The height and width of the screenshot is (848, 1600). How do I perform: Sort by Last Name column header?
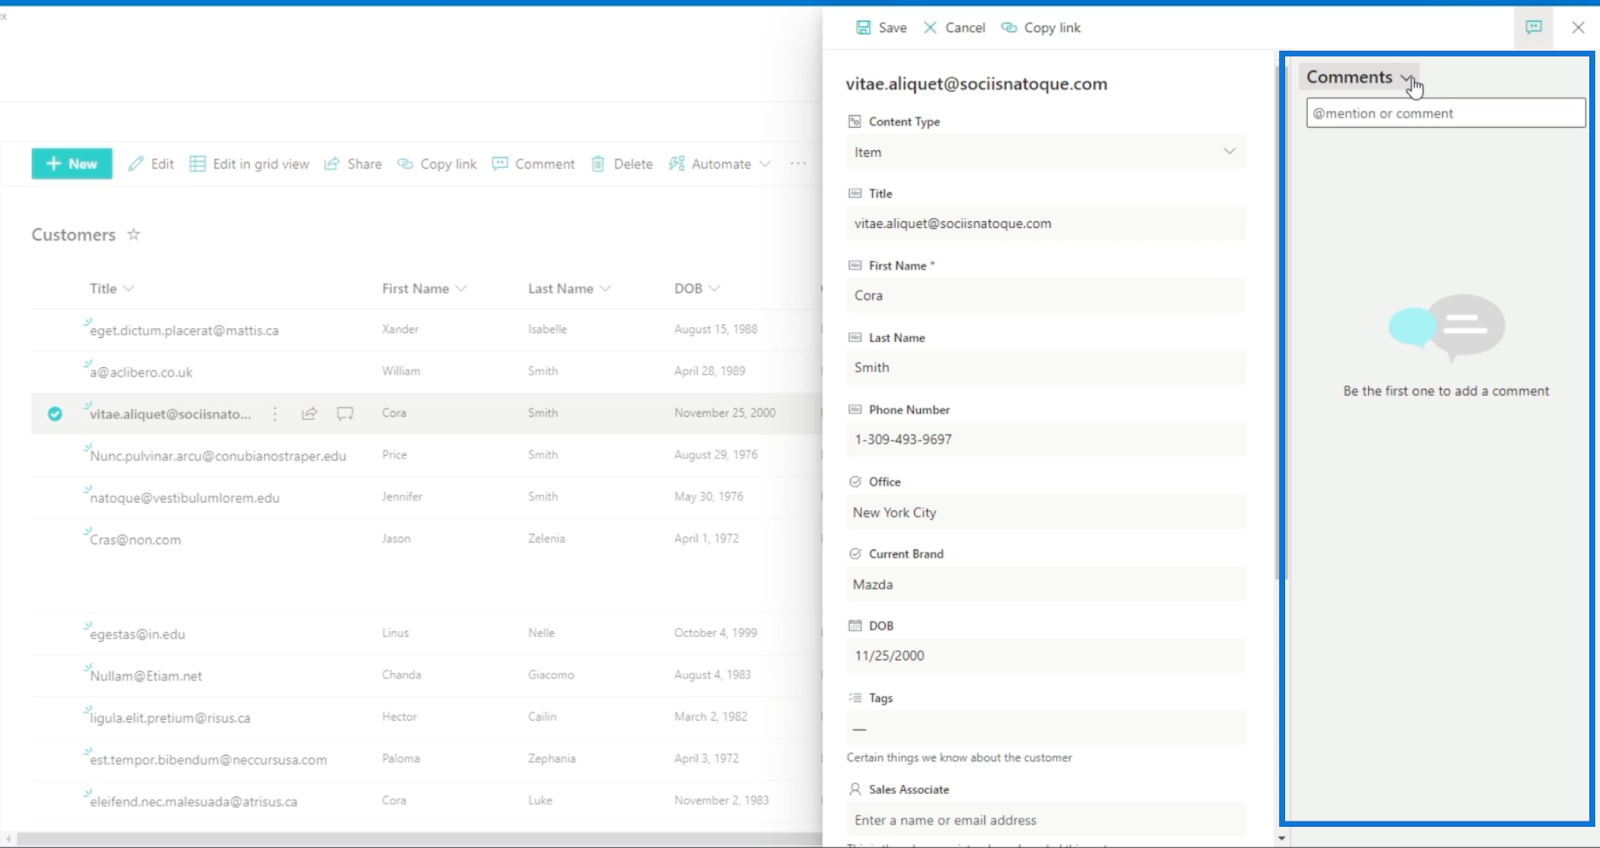point(560,288)
